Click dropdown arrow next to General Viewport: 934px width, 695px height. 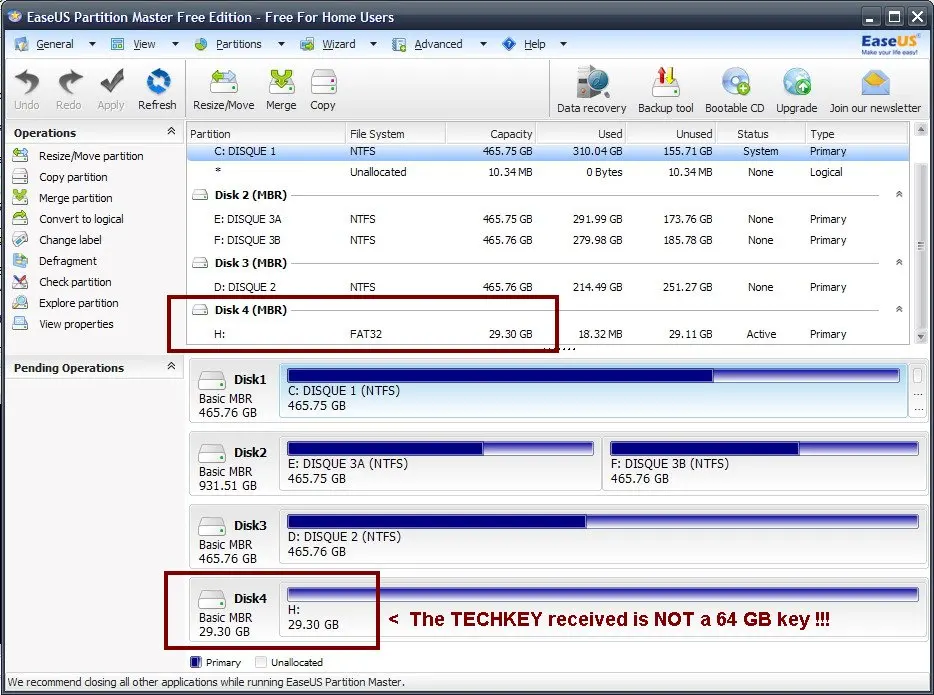92,44
